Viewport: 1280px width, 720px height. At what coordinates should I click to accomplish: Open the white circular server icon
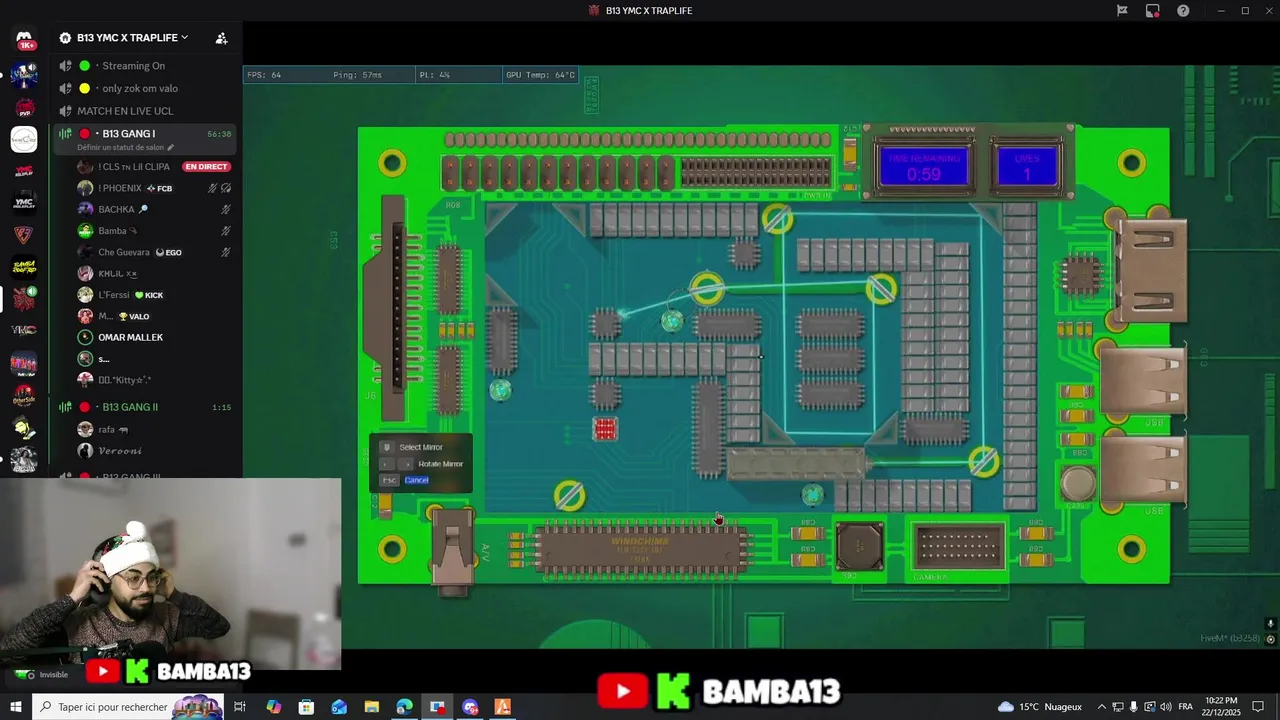click(24, 139)
